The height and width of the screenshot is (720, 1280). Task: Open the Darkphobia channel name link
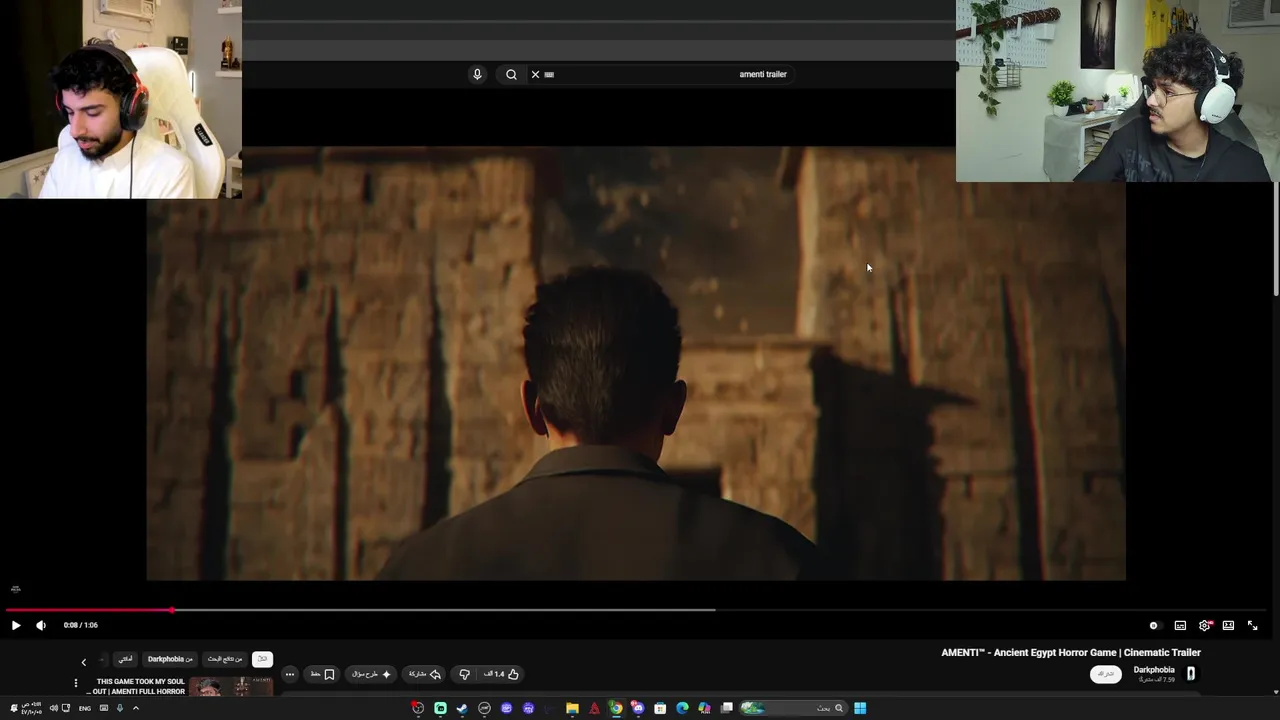[1153, 670]
